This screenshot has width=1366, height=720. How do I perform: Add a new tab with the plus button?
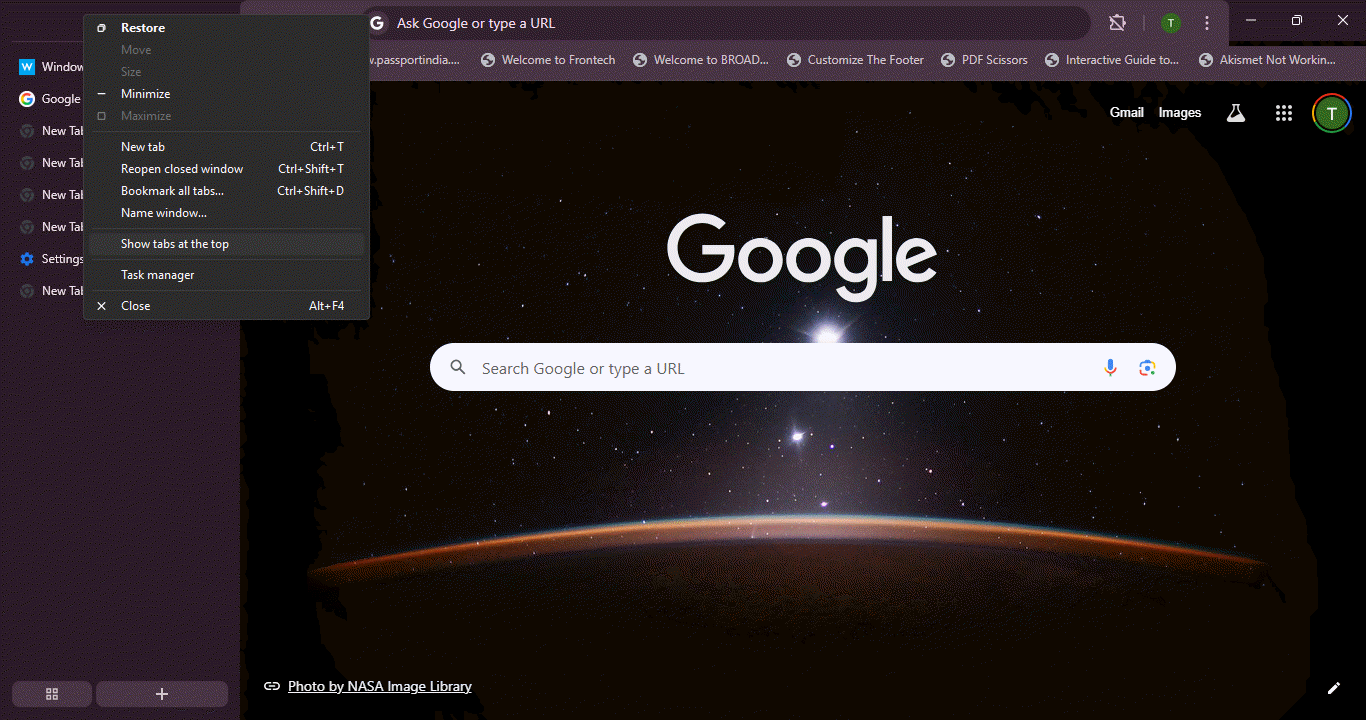(x=162, y=693)
